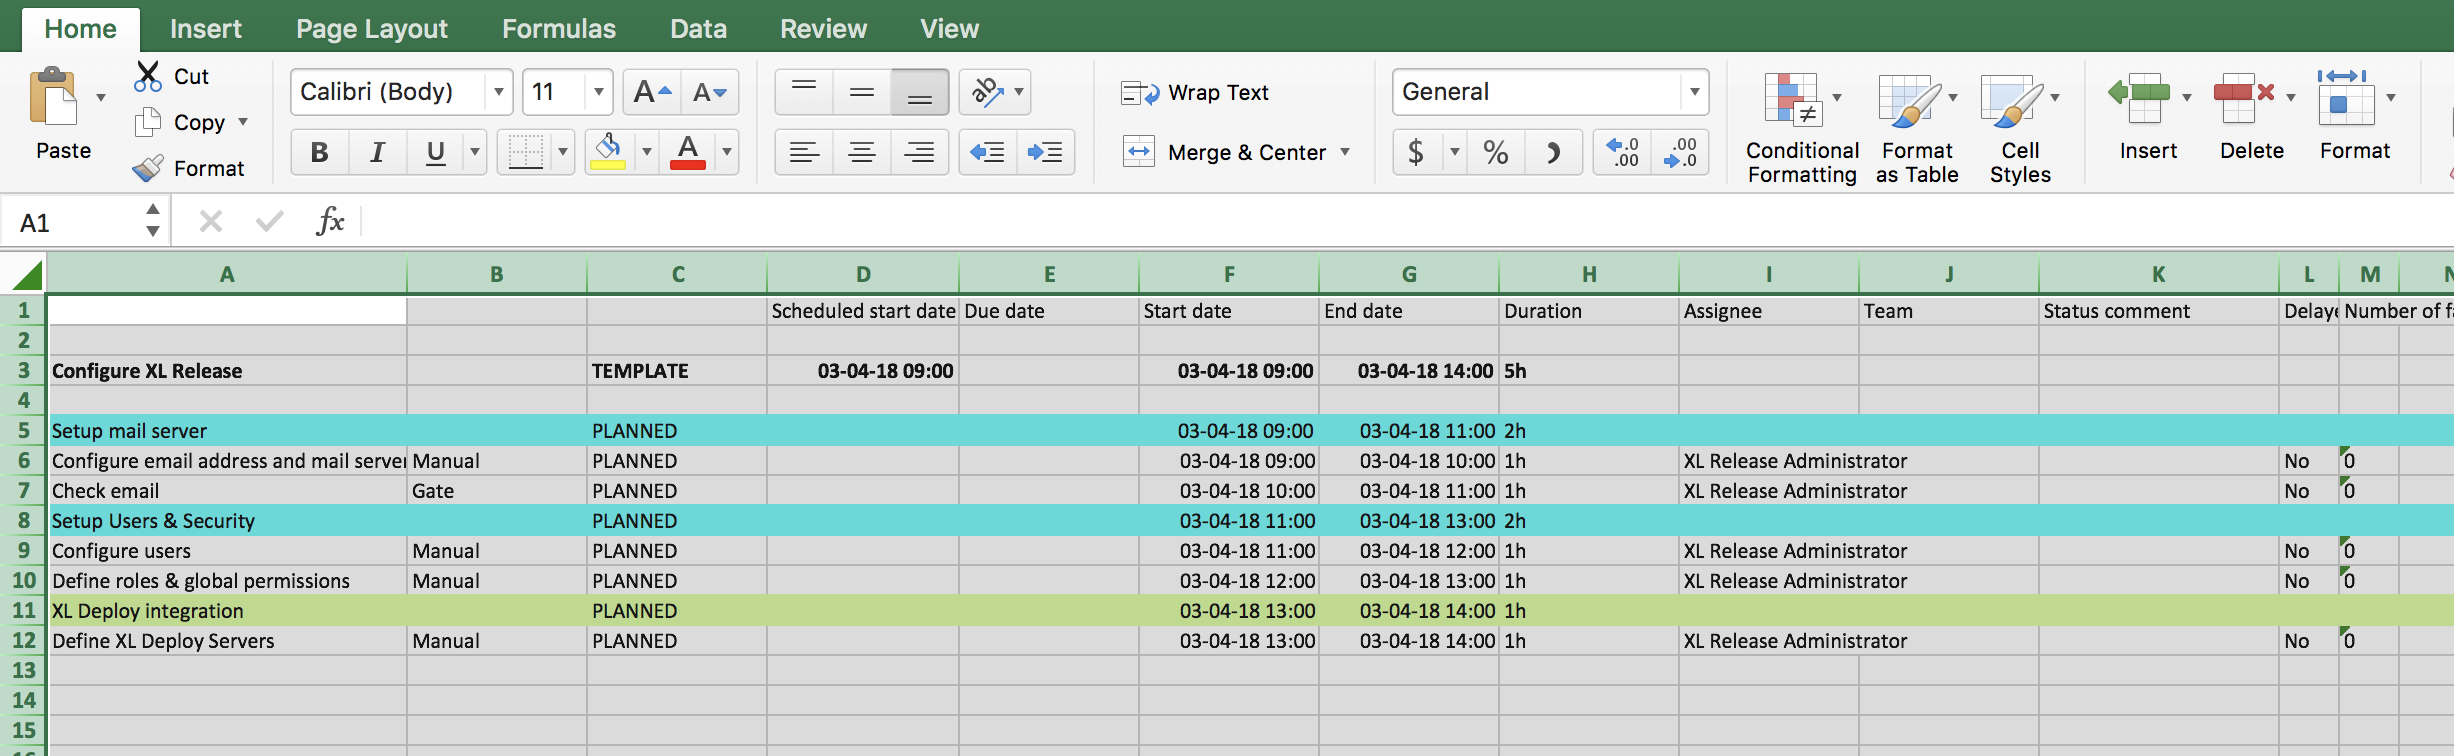Screen dimensions: 2454x756
Task: Switch to the View tab
Action: (x=949, y=29)
